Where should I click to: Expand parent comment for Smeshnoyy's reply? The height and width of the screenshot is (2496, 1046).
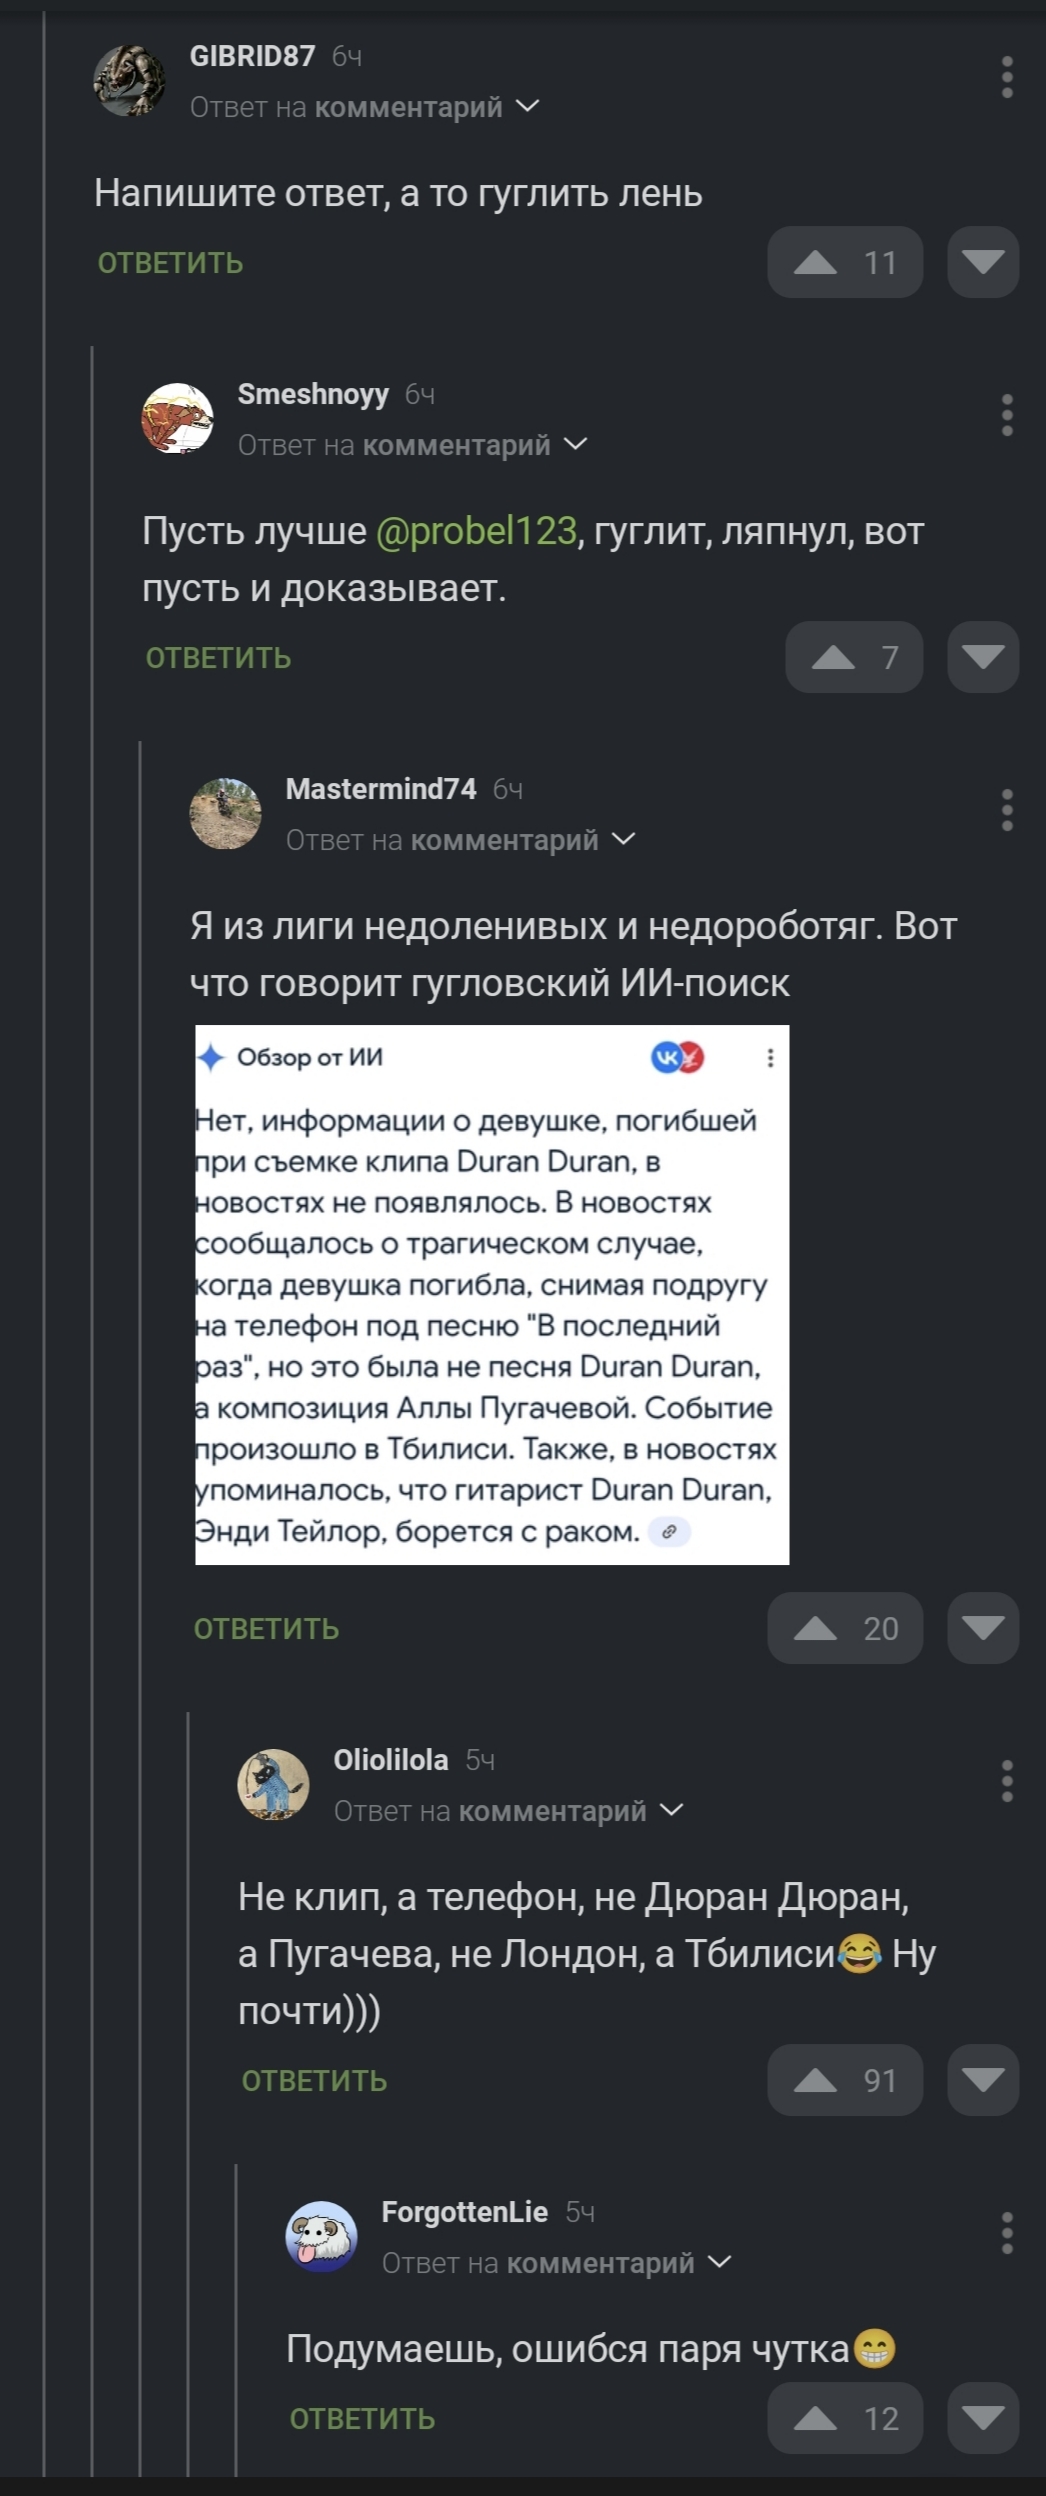coord(576,444)
